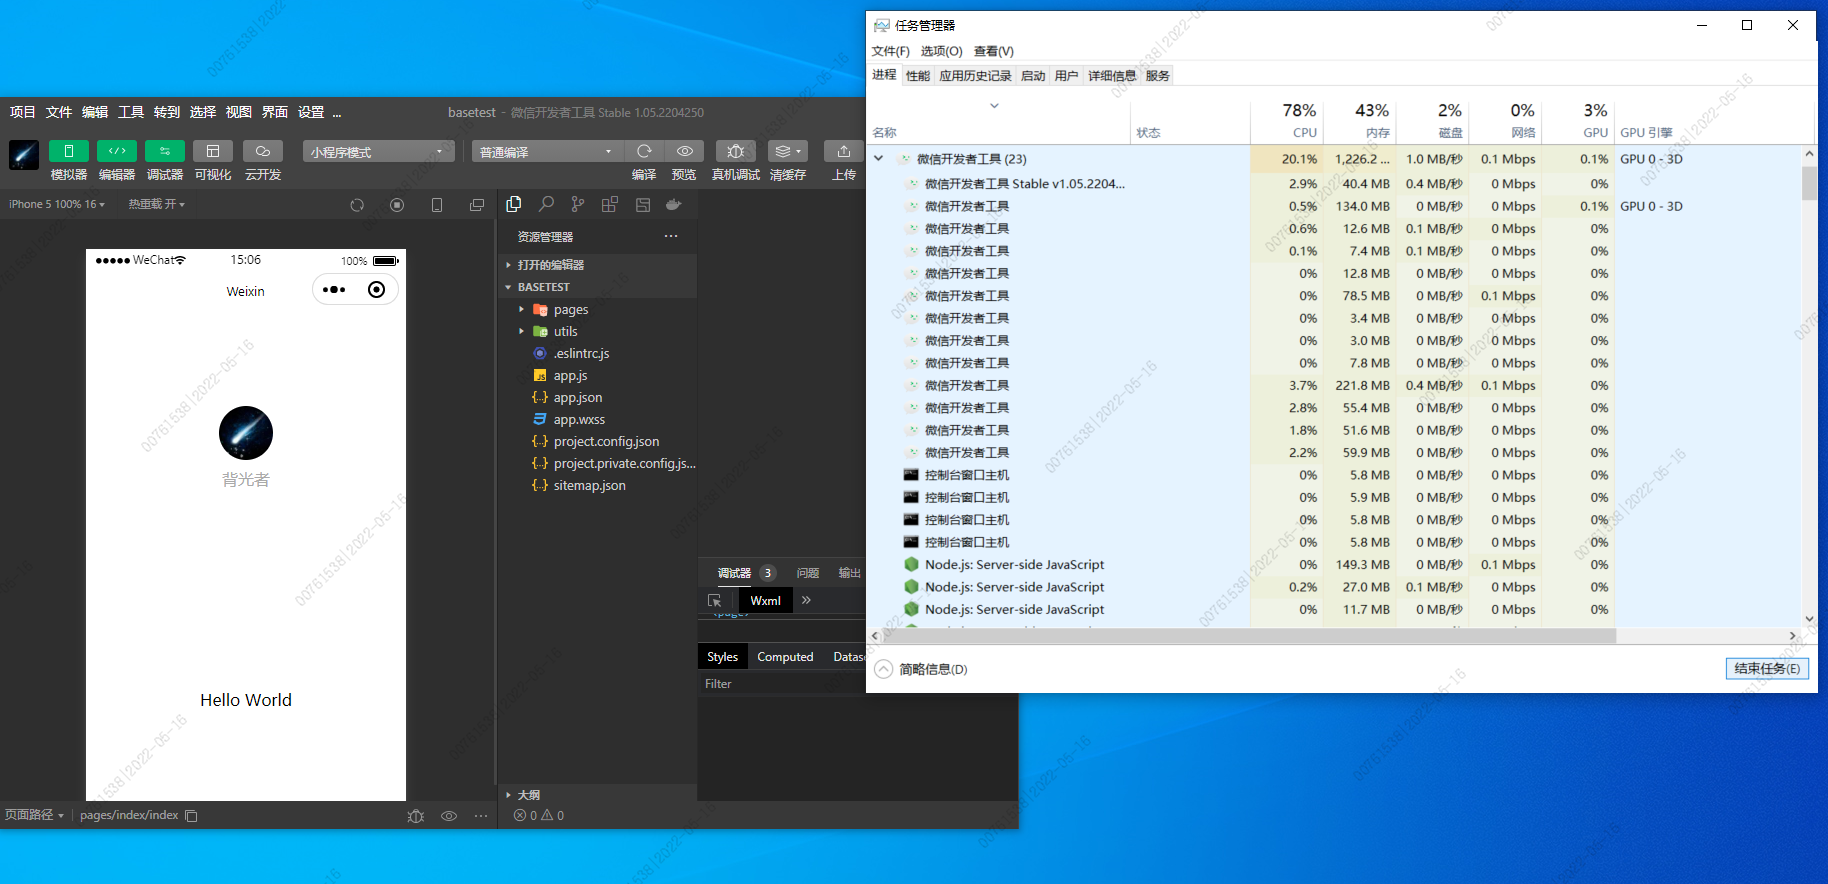Open the 页面路径 page path dropdown

34,815
